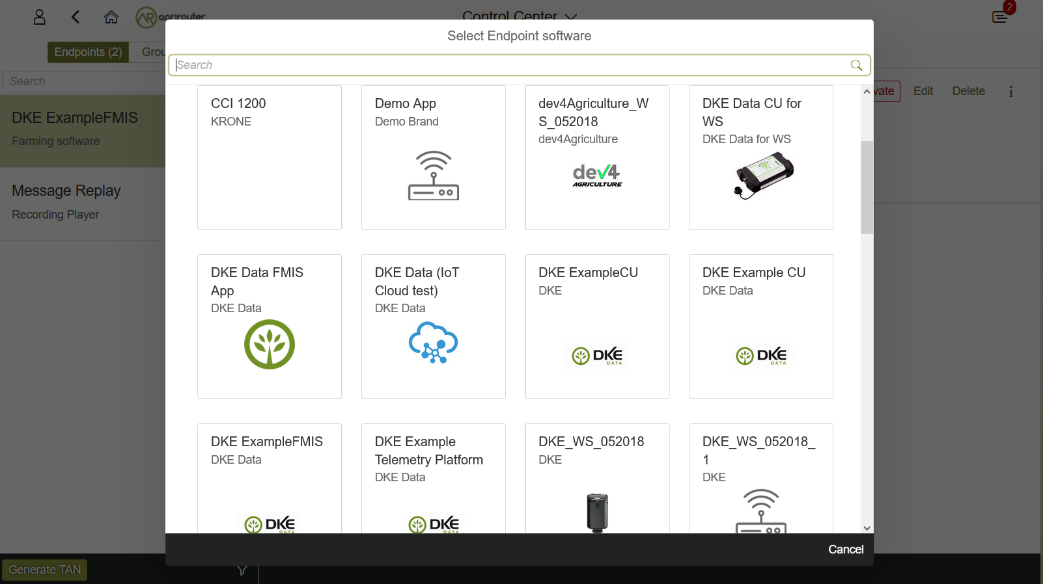Image resolution: width=1043 pixels, height=584 pixels.
Task: Focus the Select Endpoint software search field
Action: pyautogui.click(x=510, y=65)
